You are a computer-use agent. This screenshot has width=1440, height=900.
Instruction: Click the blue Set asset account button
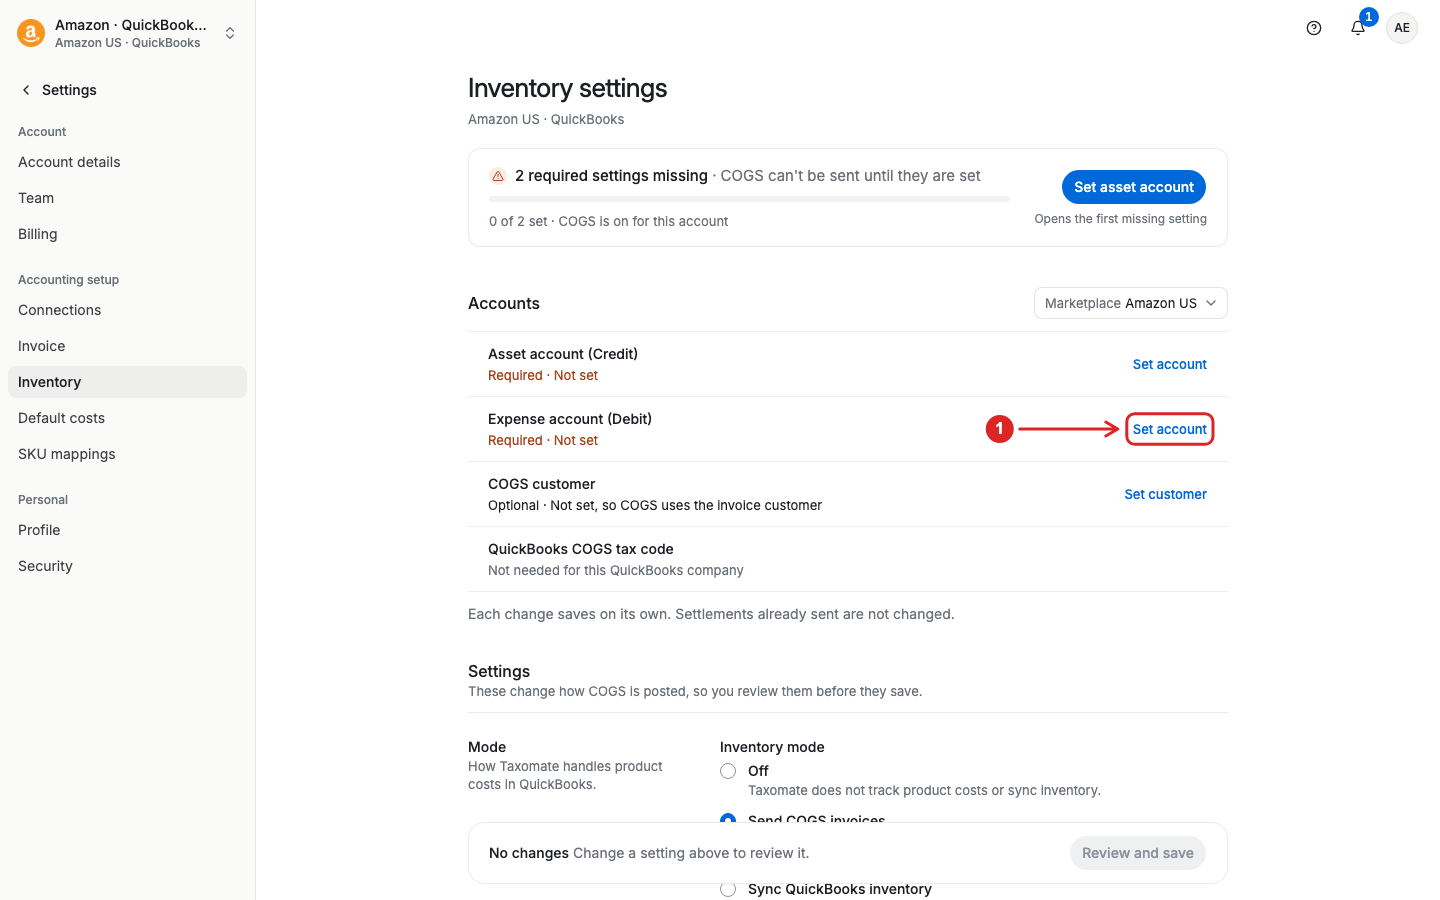point(1134,187)
